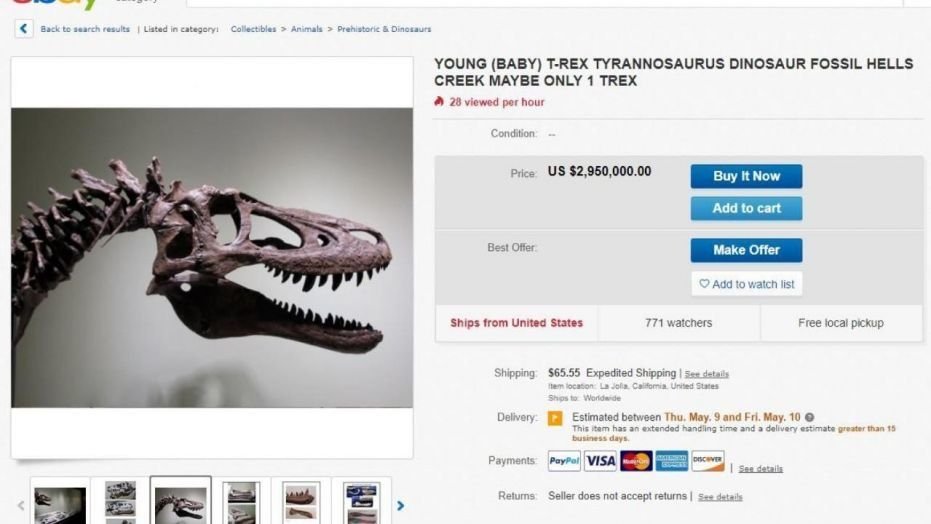Viewport: 931px width, 524px height.
Task: Select the first skeleton thumbnail
Action: click(x=60, y=502)
